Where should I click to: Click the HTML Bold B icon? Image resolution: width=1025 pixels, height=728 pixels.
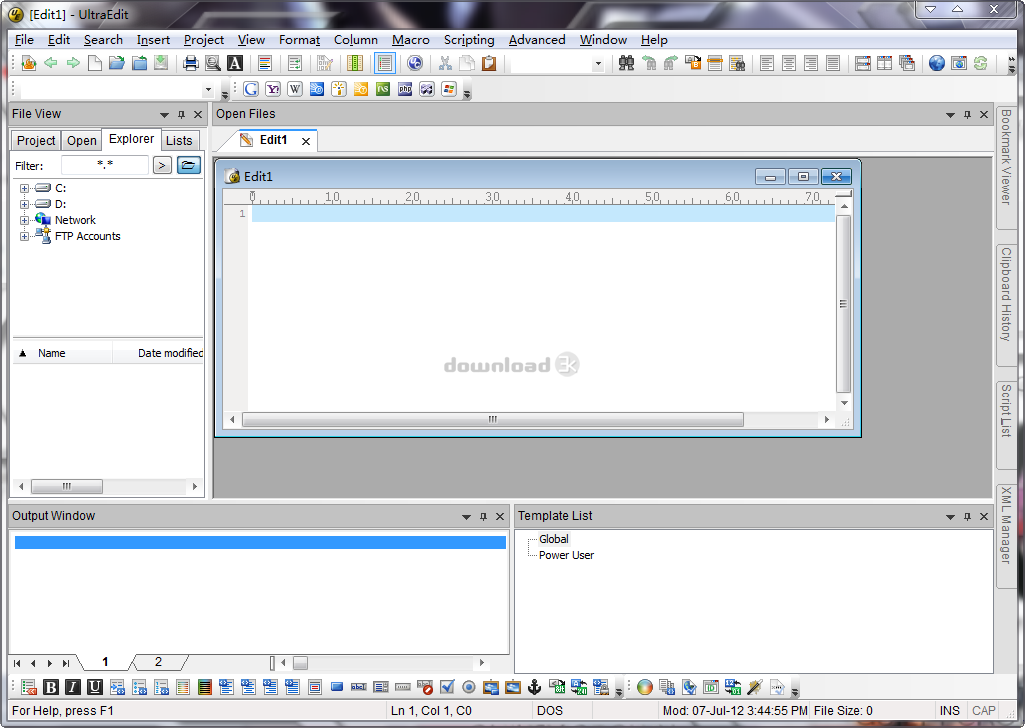[x=50, y=687]
